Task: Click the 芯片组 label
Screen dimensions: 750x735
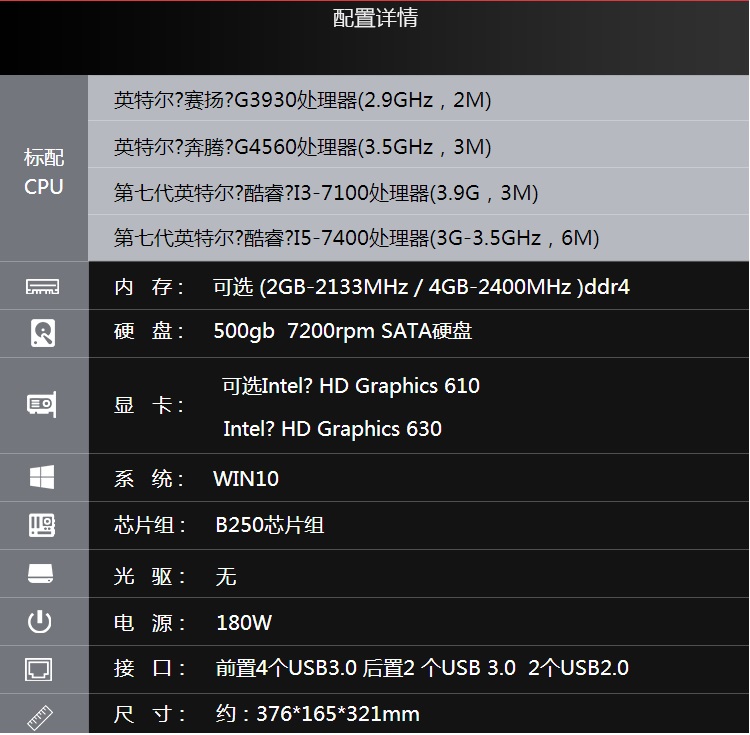Action: [x=149, y=525]
